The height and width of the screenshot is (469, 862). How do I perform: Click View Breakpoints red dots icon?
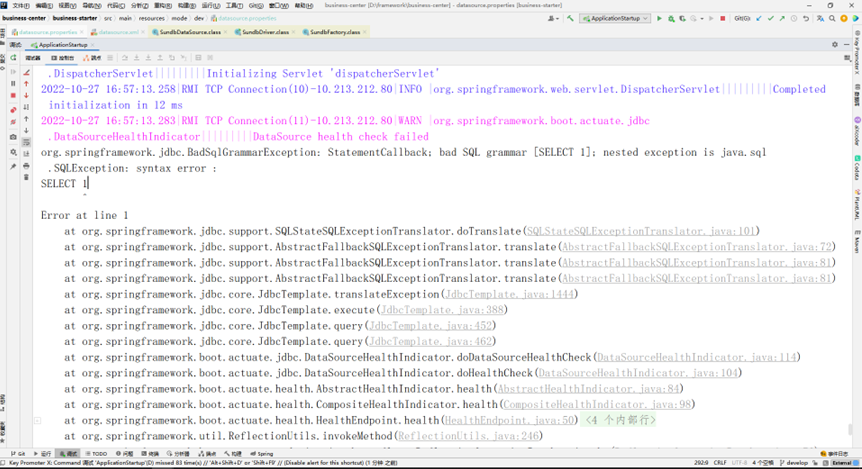13,110
